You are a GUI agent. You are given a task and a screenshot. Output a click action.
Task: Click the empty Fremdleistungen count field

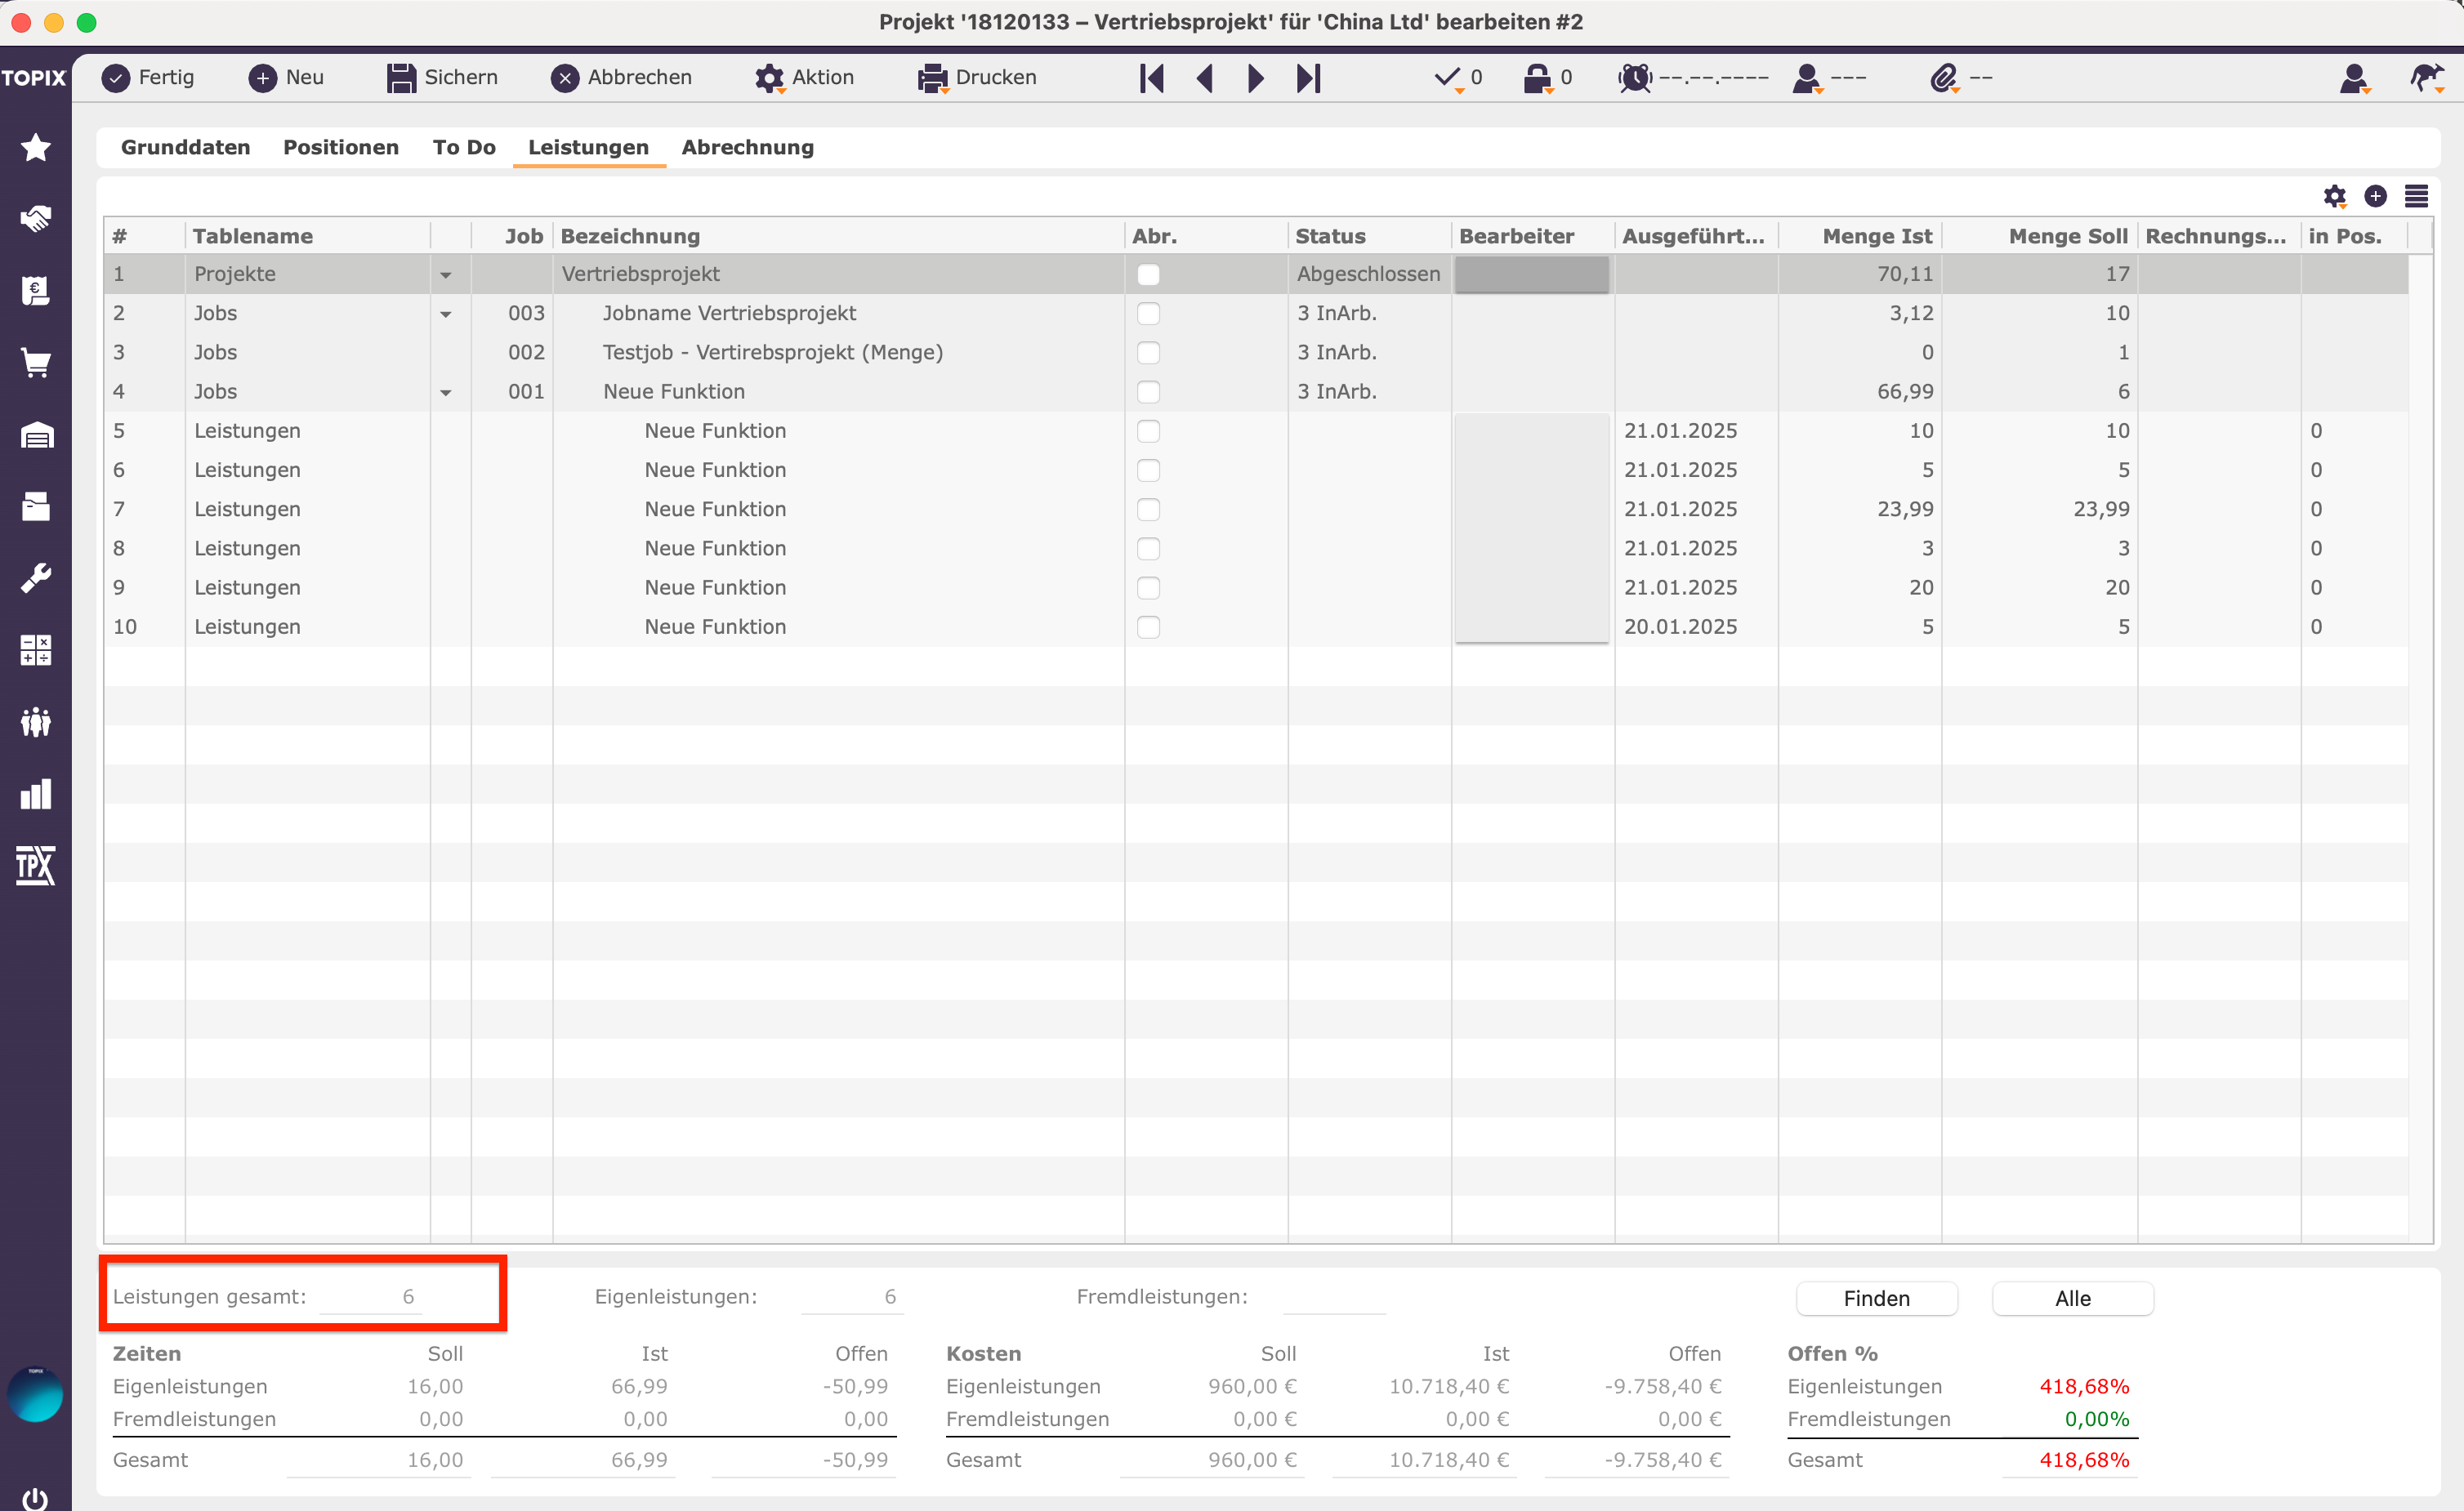tap(1334, 1297)
